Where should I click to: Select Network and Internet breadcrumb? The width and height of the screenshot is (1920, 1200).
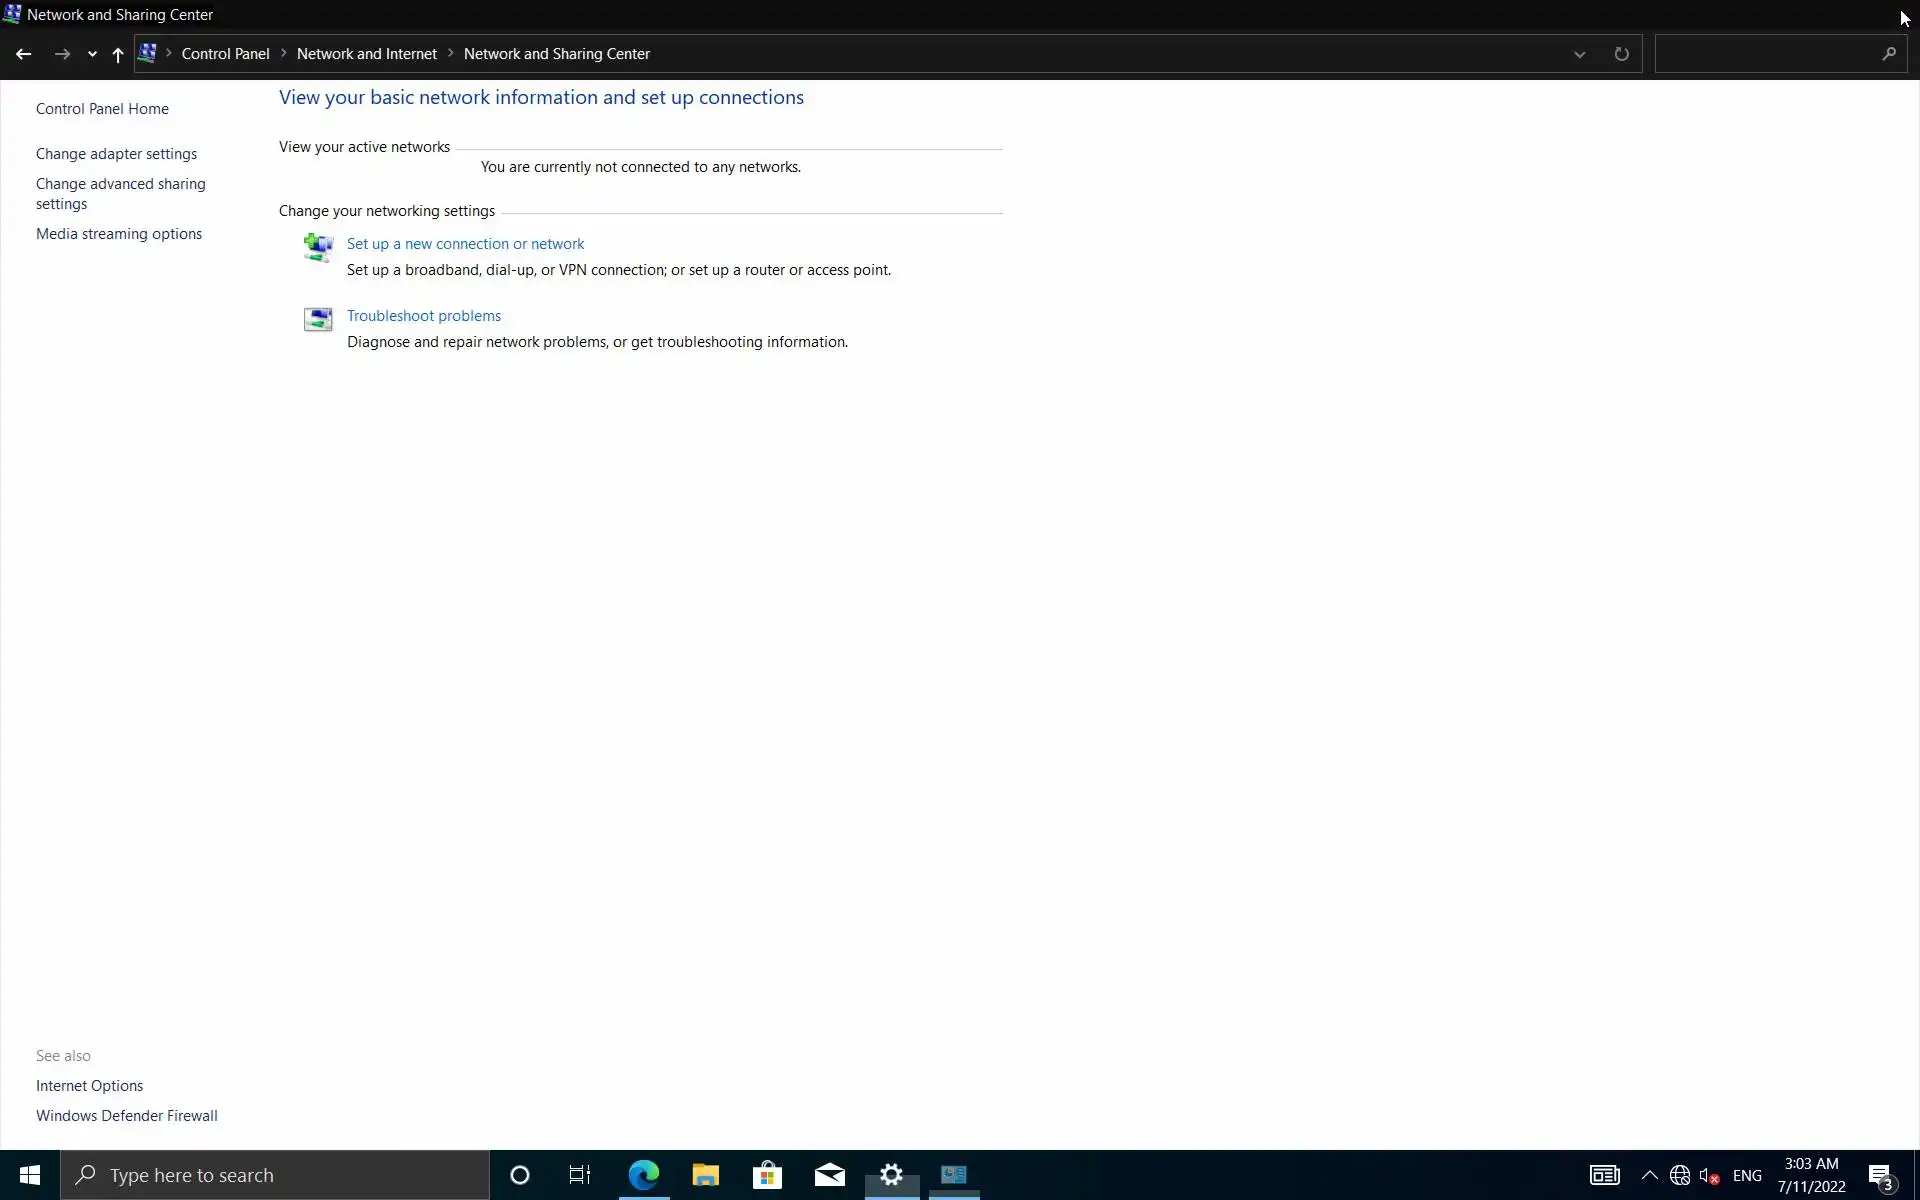[x=366, y=54]
